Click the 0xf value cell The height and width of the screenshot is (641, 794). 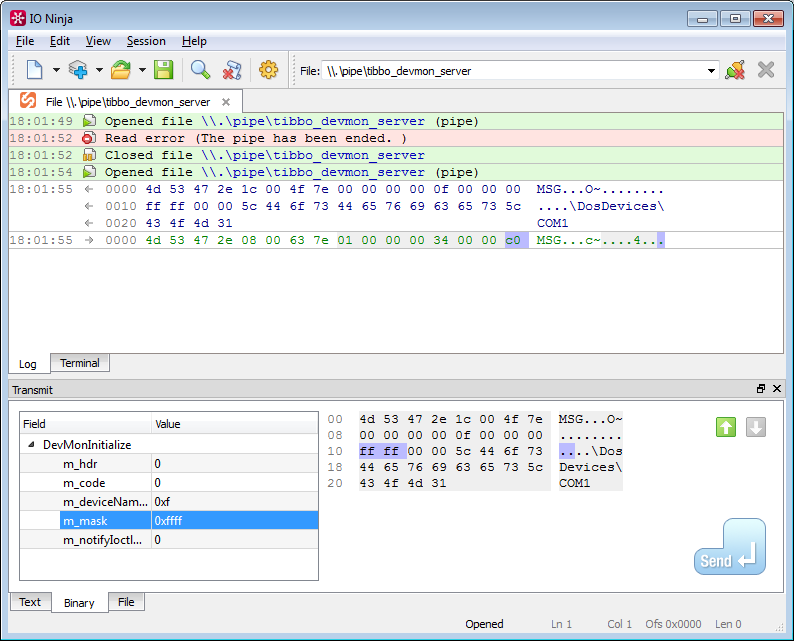coord(235,502)
